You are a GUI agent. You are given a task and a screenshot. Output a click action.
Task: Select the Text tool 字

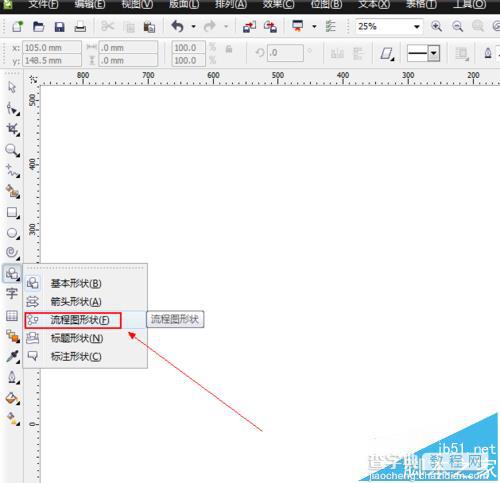[x=12, y=293]
